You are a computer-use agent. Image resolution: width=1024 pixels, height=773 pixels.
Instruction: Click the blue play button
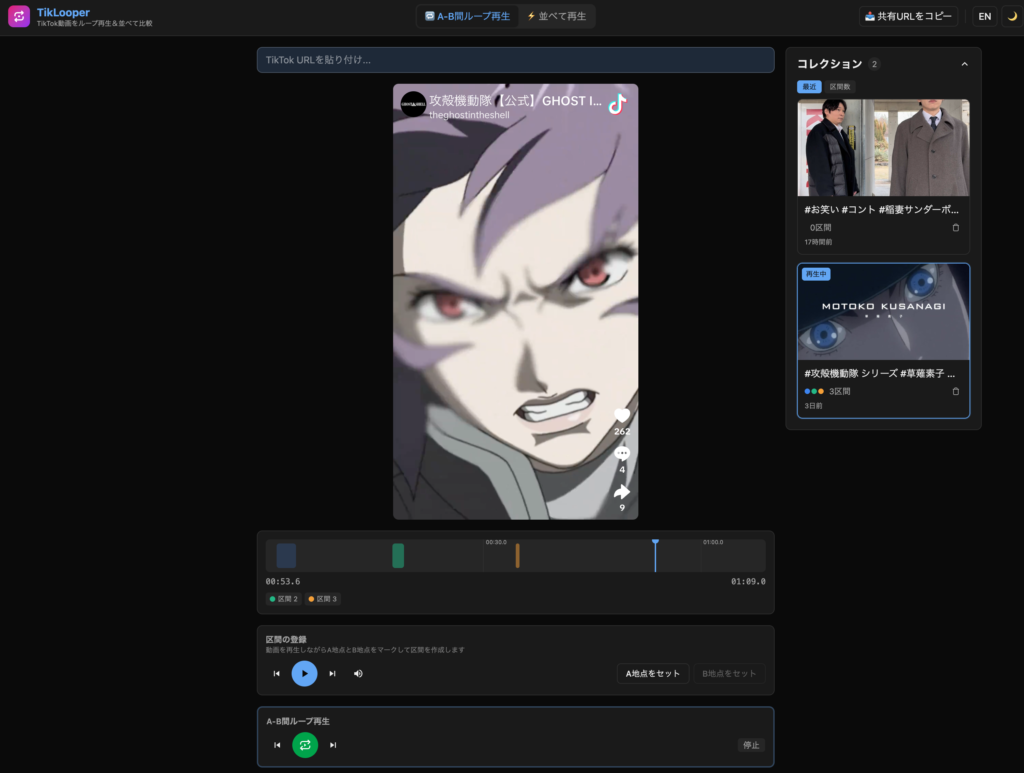point(304,673)
